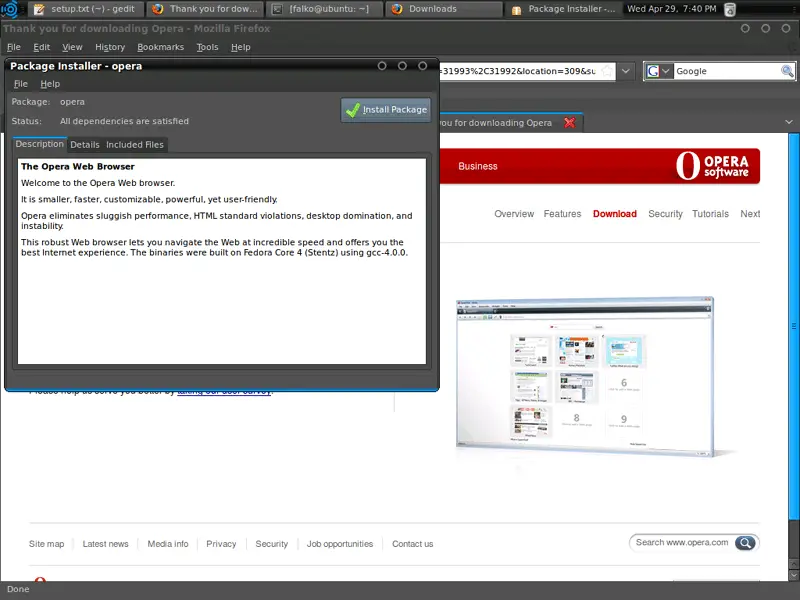The width and height of the screenshot is (800, 600).
Task: Switch to the falko@ubuntu terminal taskbar entry
Action: pos(323,9)
